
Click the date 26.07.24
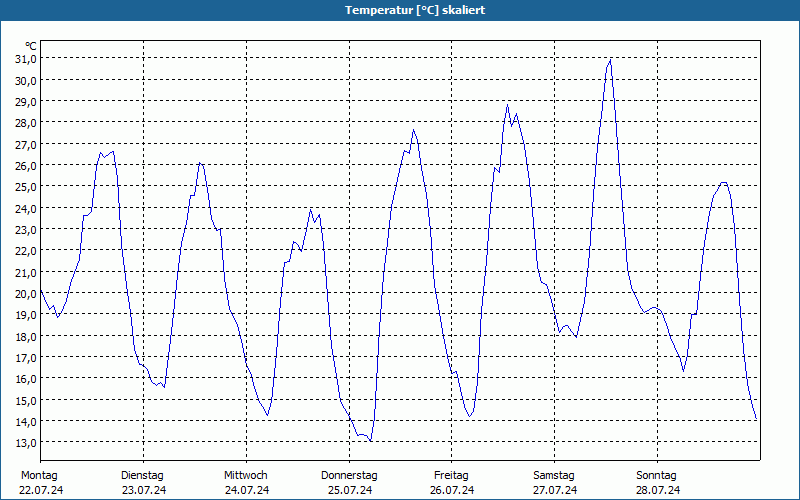[452, 490]
